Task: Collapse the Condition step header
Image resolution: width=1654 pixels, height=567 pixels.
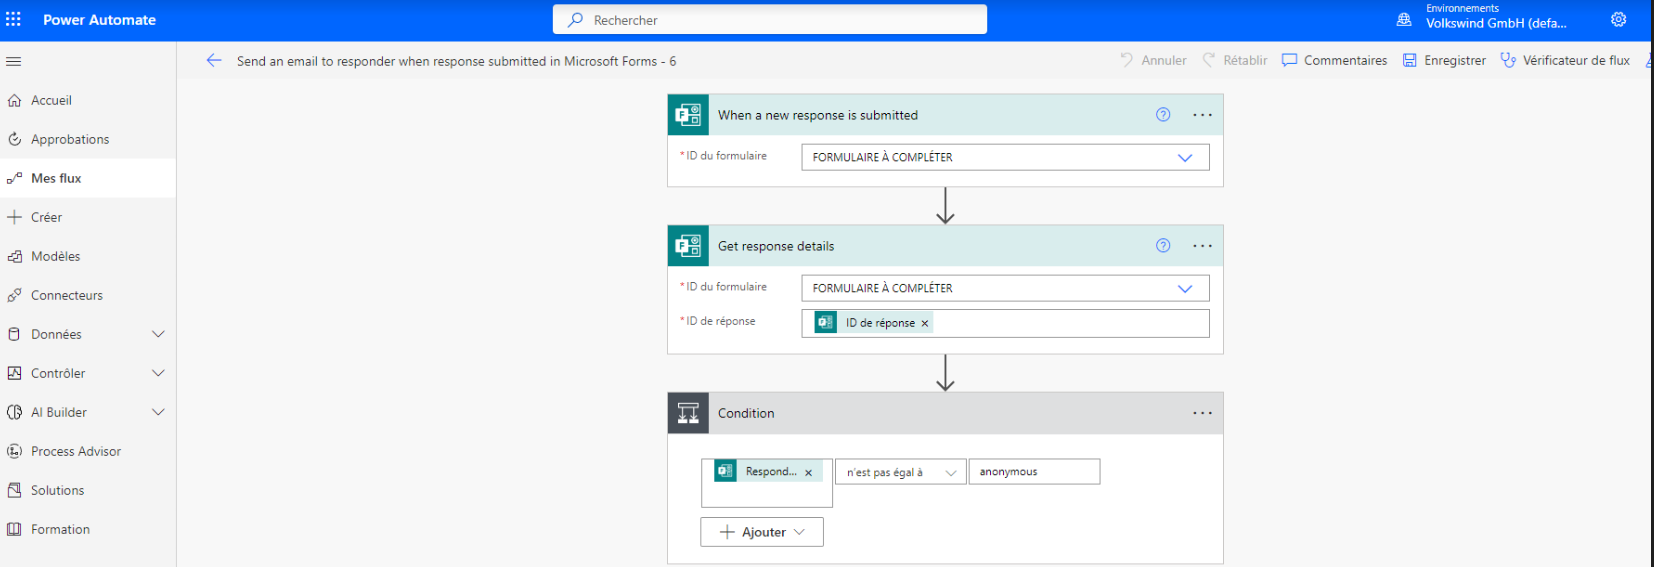Action: (945, 413)
